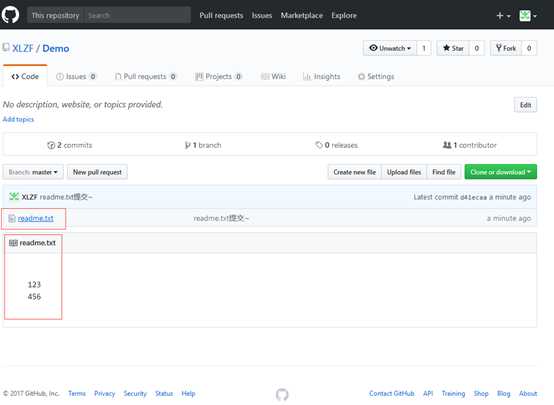The height and width of the screenshot is (405, 554).
Task: View the 0 releases page
Action: pos(336,145)
